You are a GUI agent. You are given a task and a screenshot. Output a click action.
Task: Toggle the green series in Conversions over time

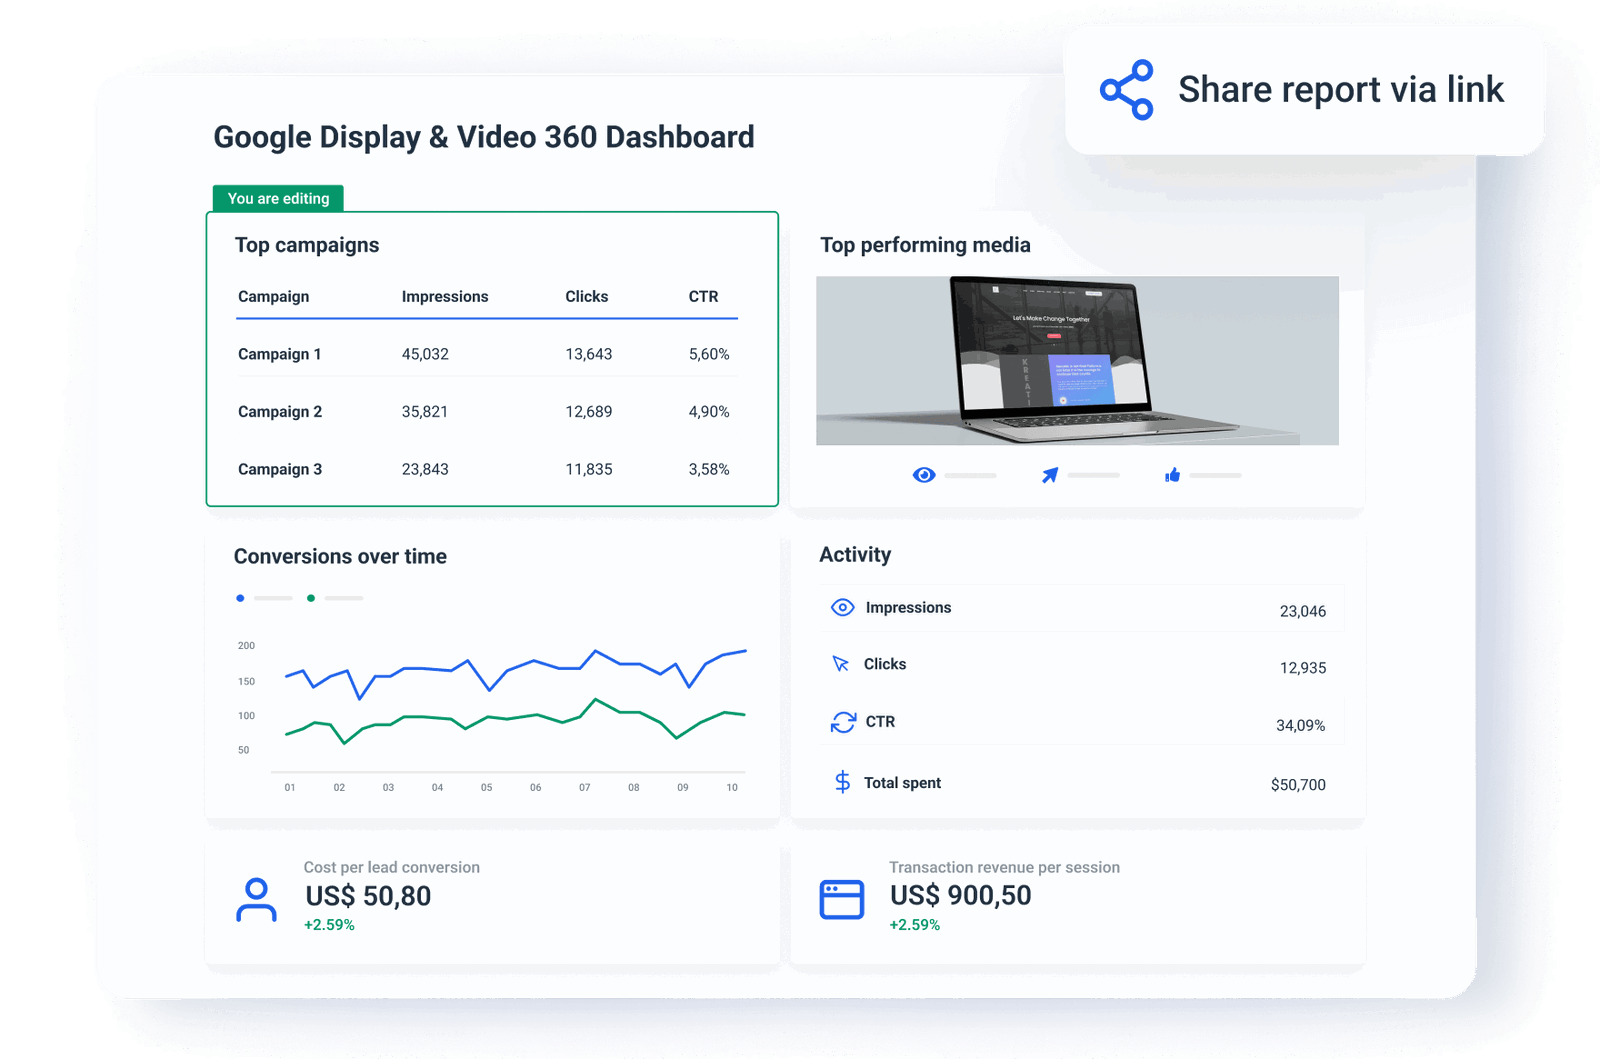[x=311, y=598]
